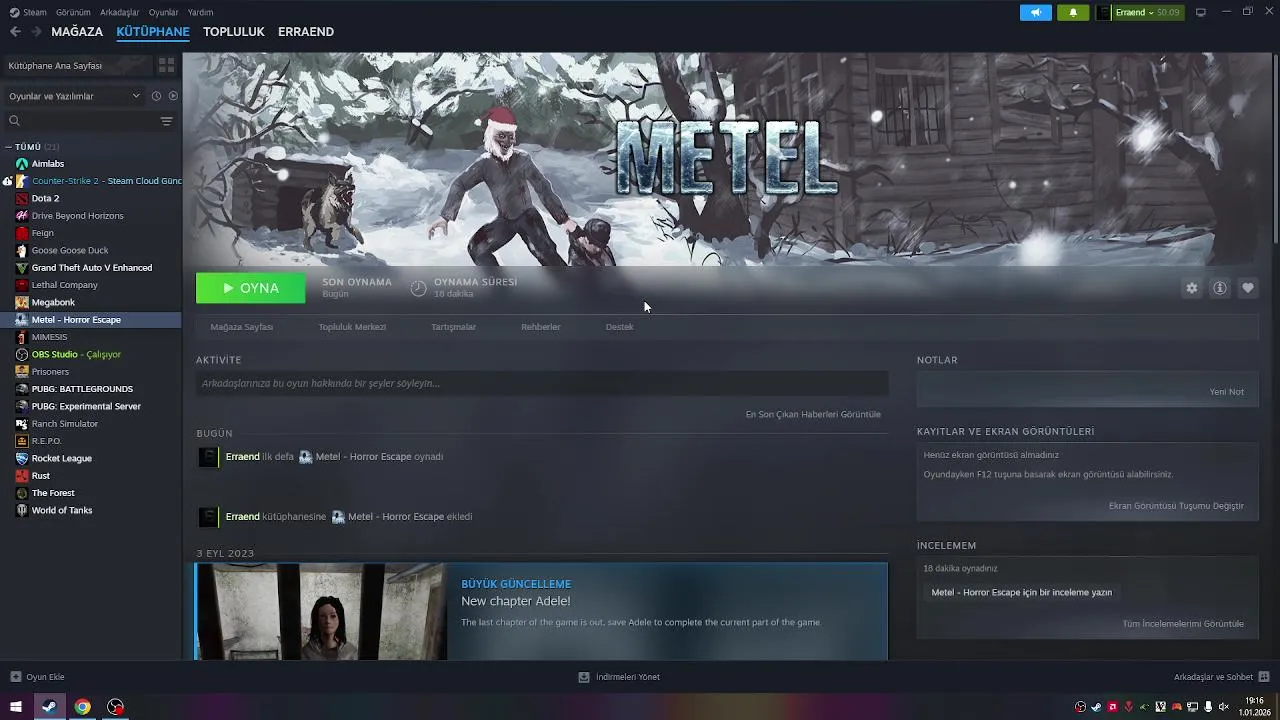The height and width of the screenshot is (720, 1280).
Task: Open Ekran Görüntüsü Tuşumu Değiştir
Action: pyautogui.click(x=1176, y=506)
